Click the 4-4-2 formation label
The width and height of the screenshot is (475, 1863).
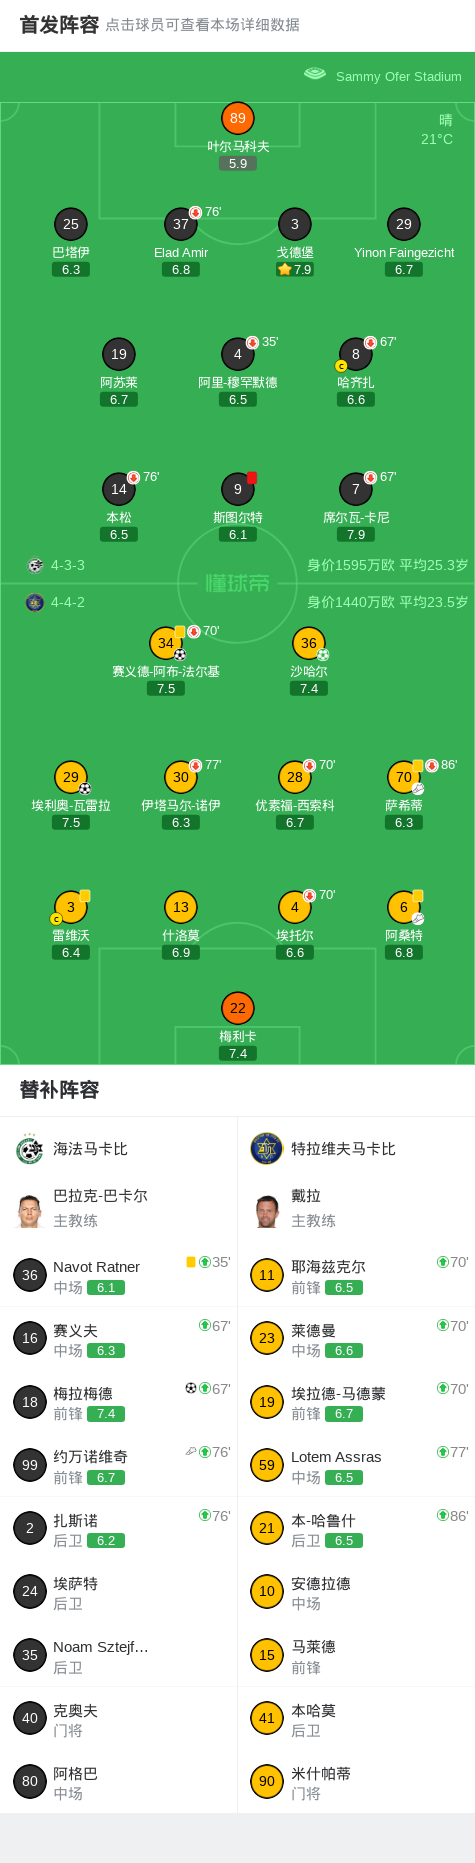[68, 602]
